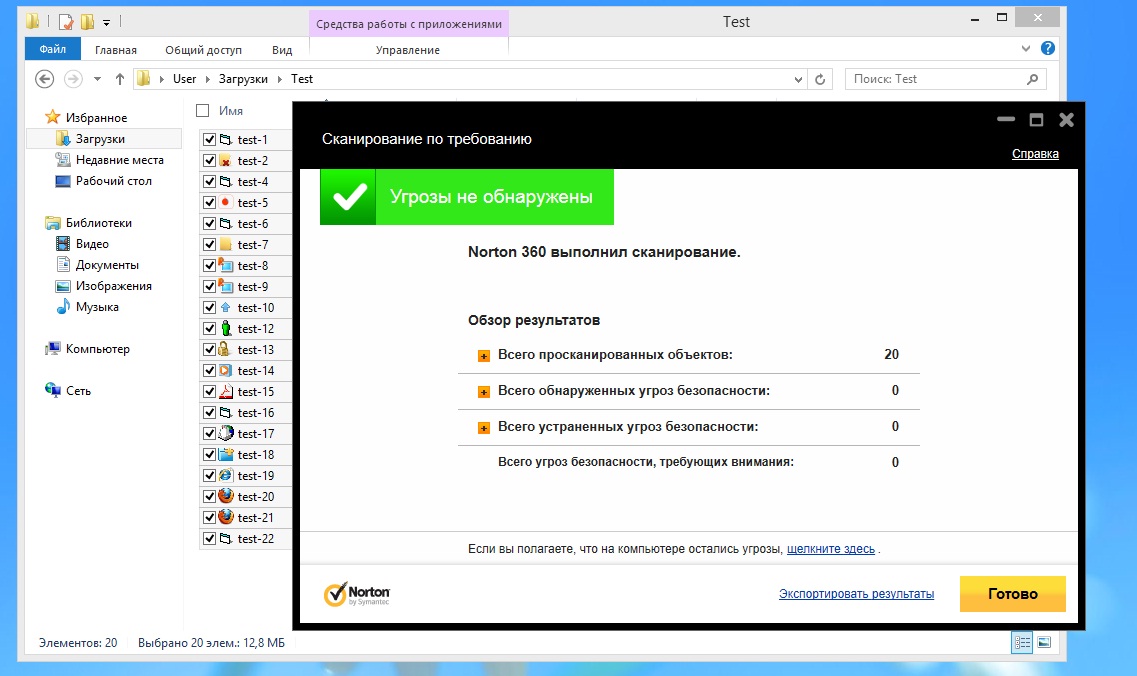Uncheck the test-6 checkbox
This screenshot has width=1137, height=676.
210,223
